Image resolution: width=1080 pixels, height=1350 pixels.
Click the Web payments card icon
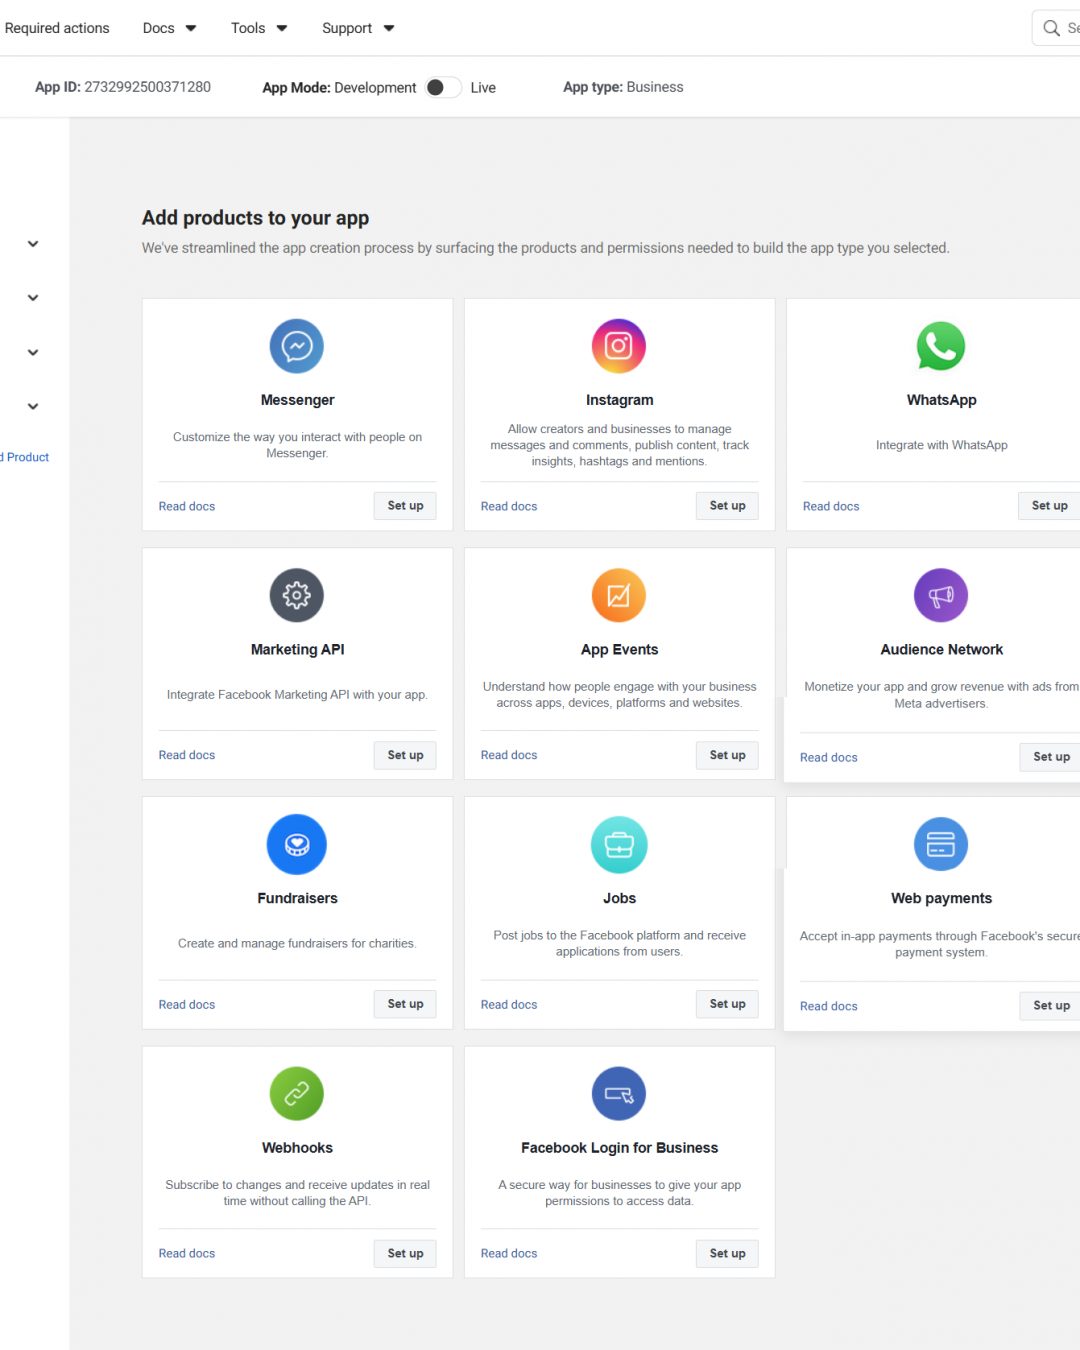coord(941,844)
